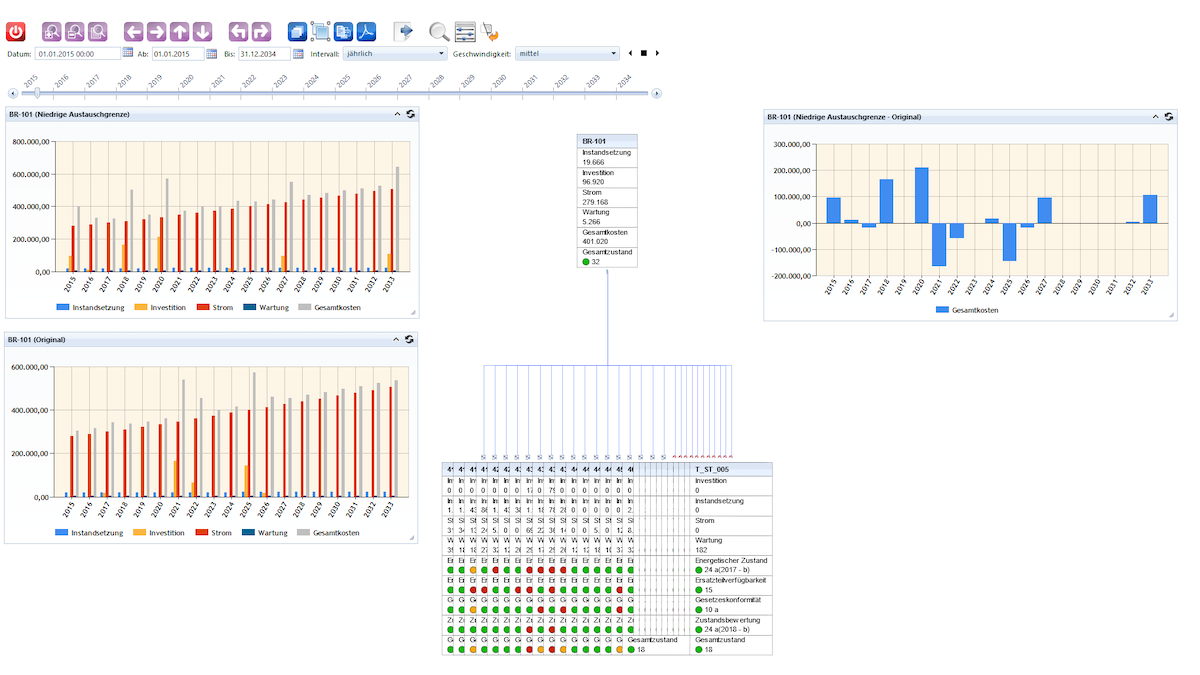Collapse the BR-101 (Niedrige Austauschgrenze) panel
Screen dimensions: 1200x675
point(398,115)
